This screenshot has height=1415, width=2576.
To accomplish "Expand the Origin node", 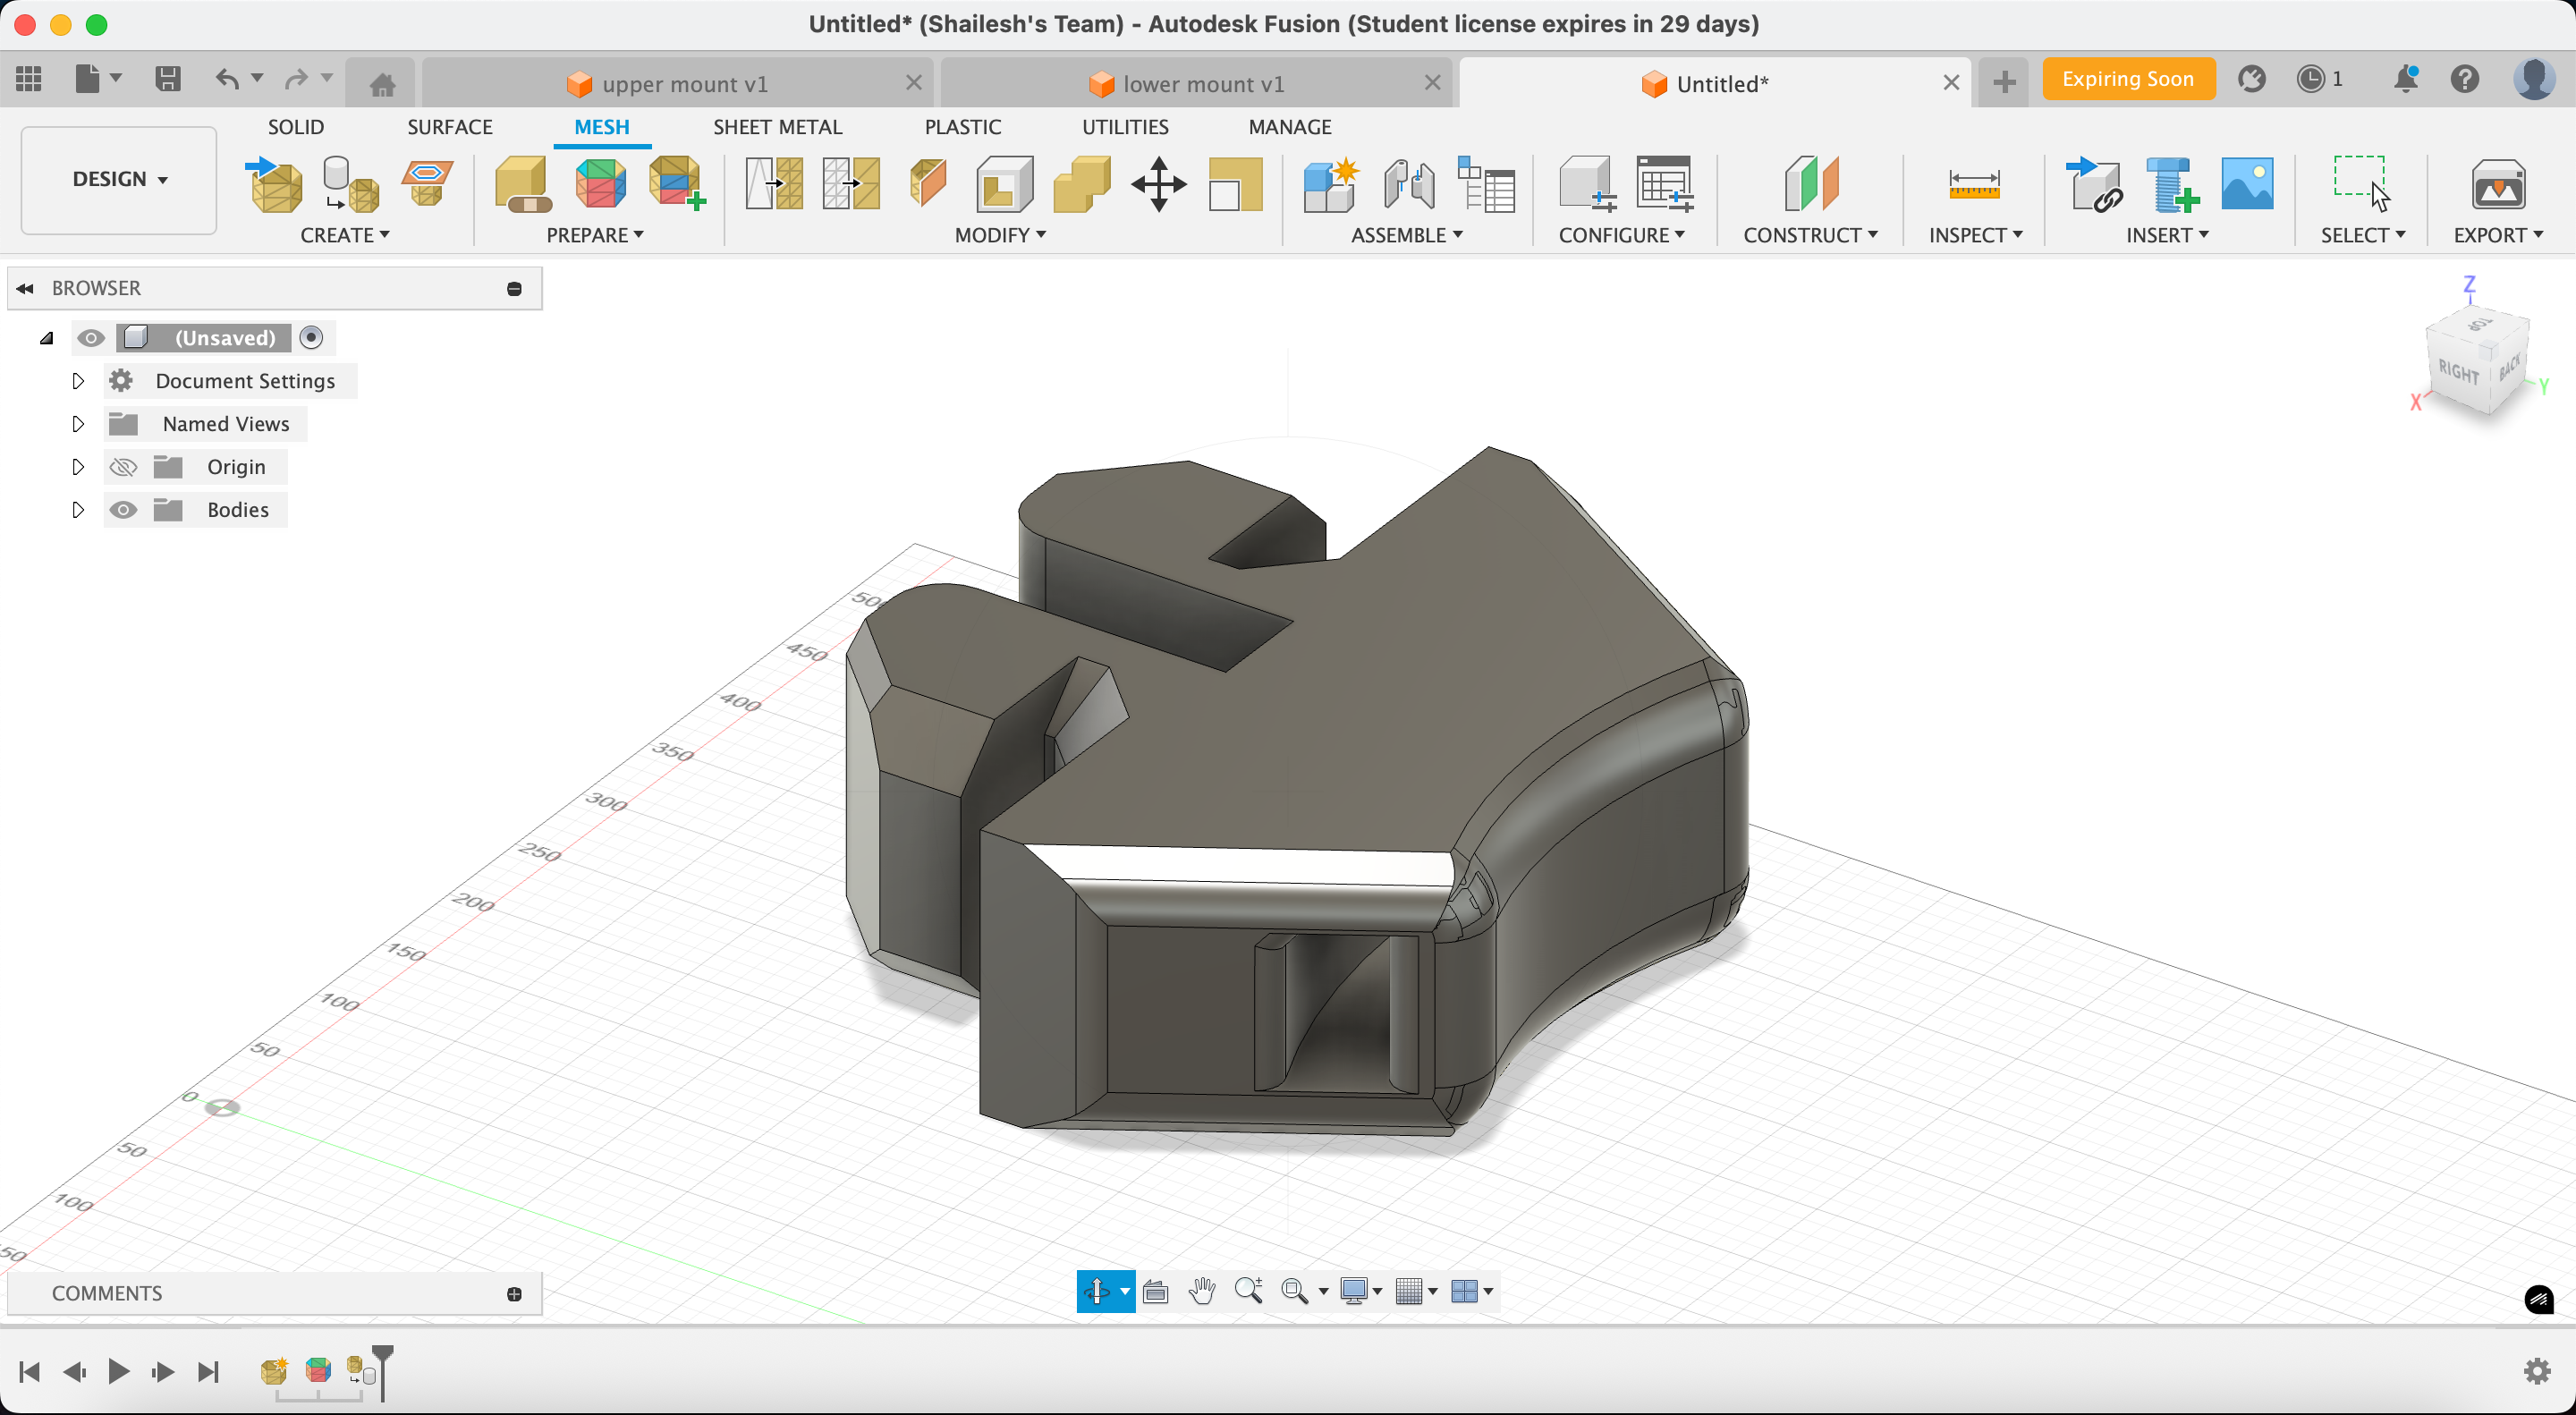I will [77, 467].
